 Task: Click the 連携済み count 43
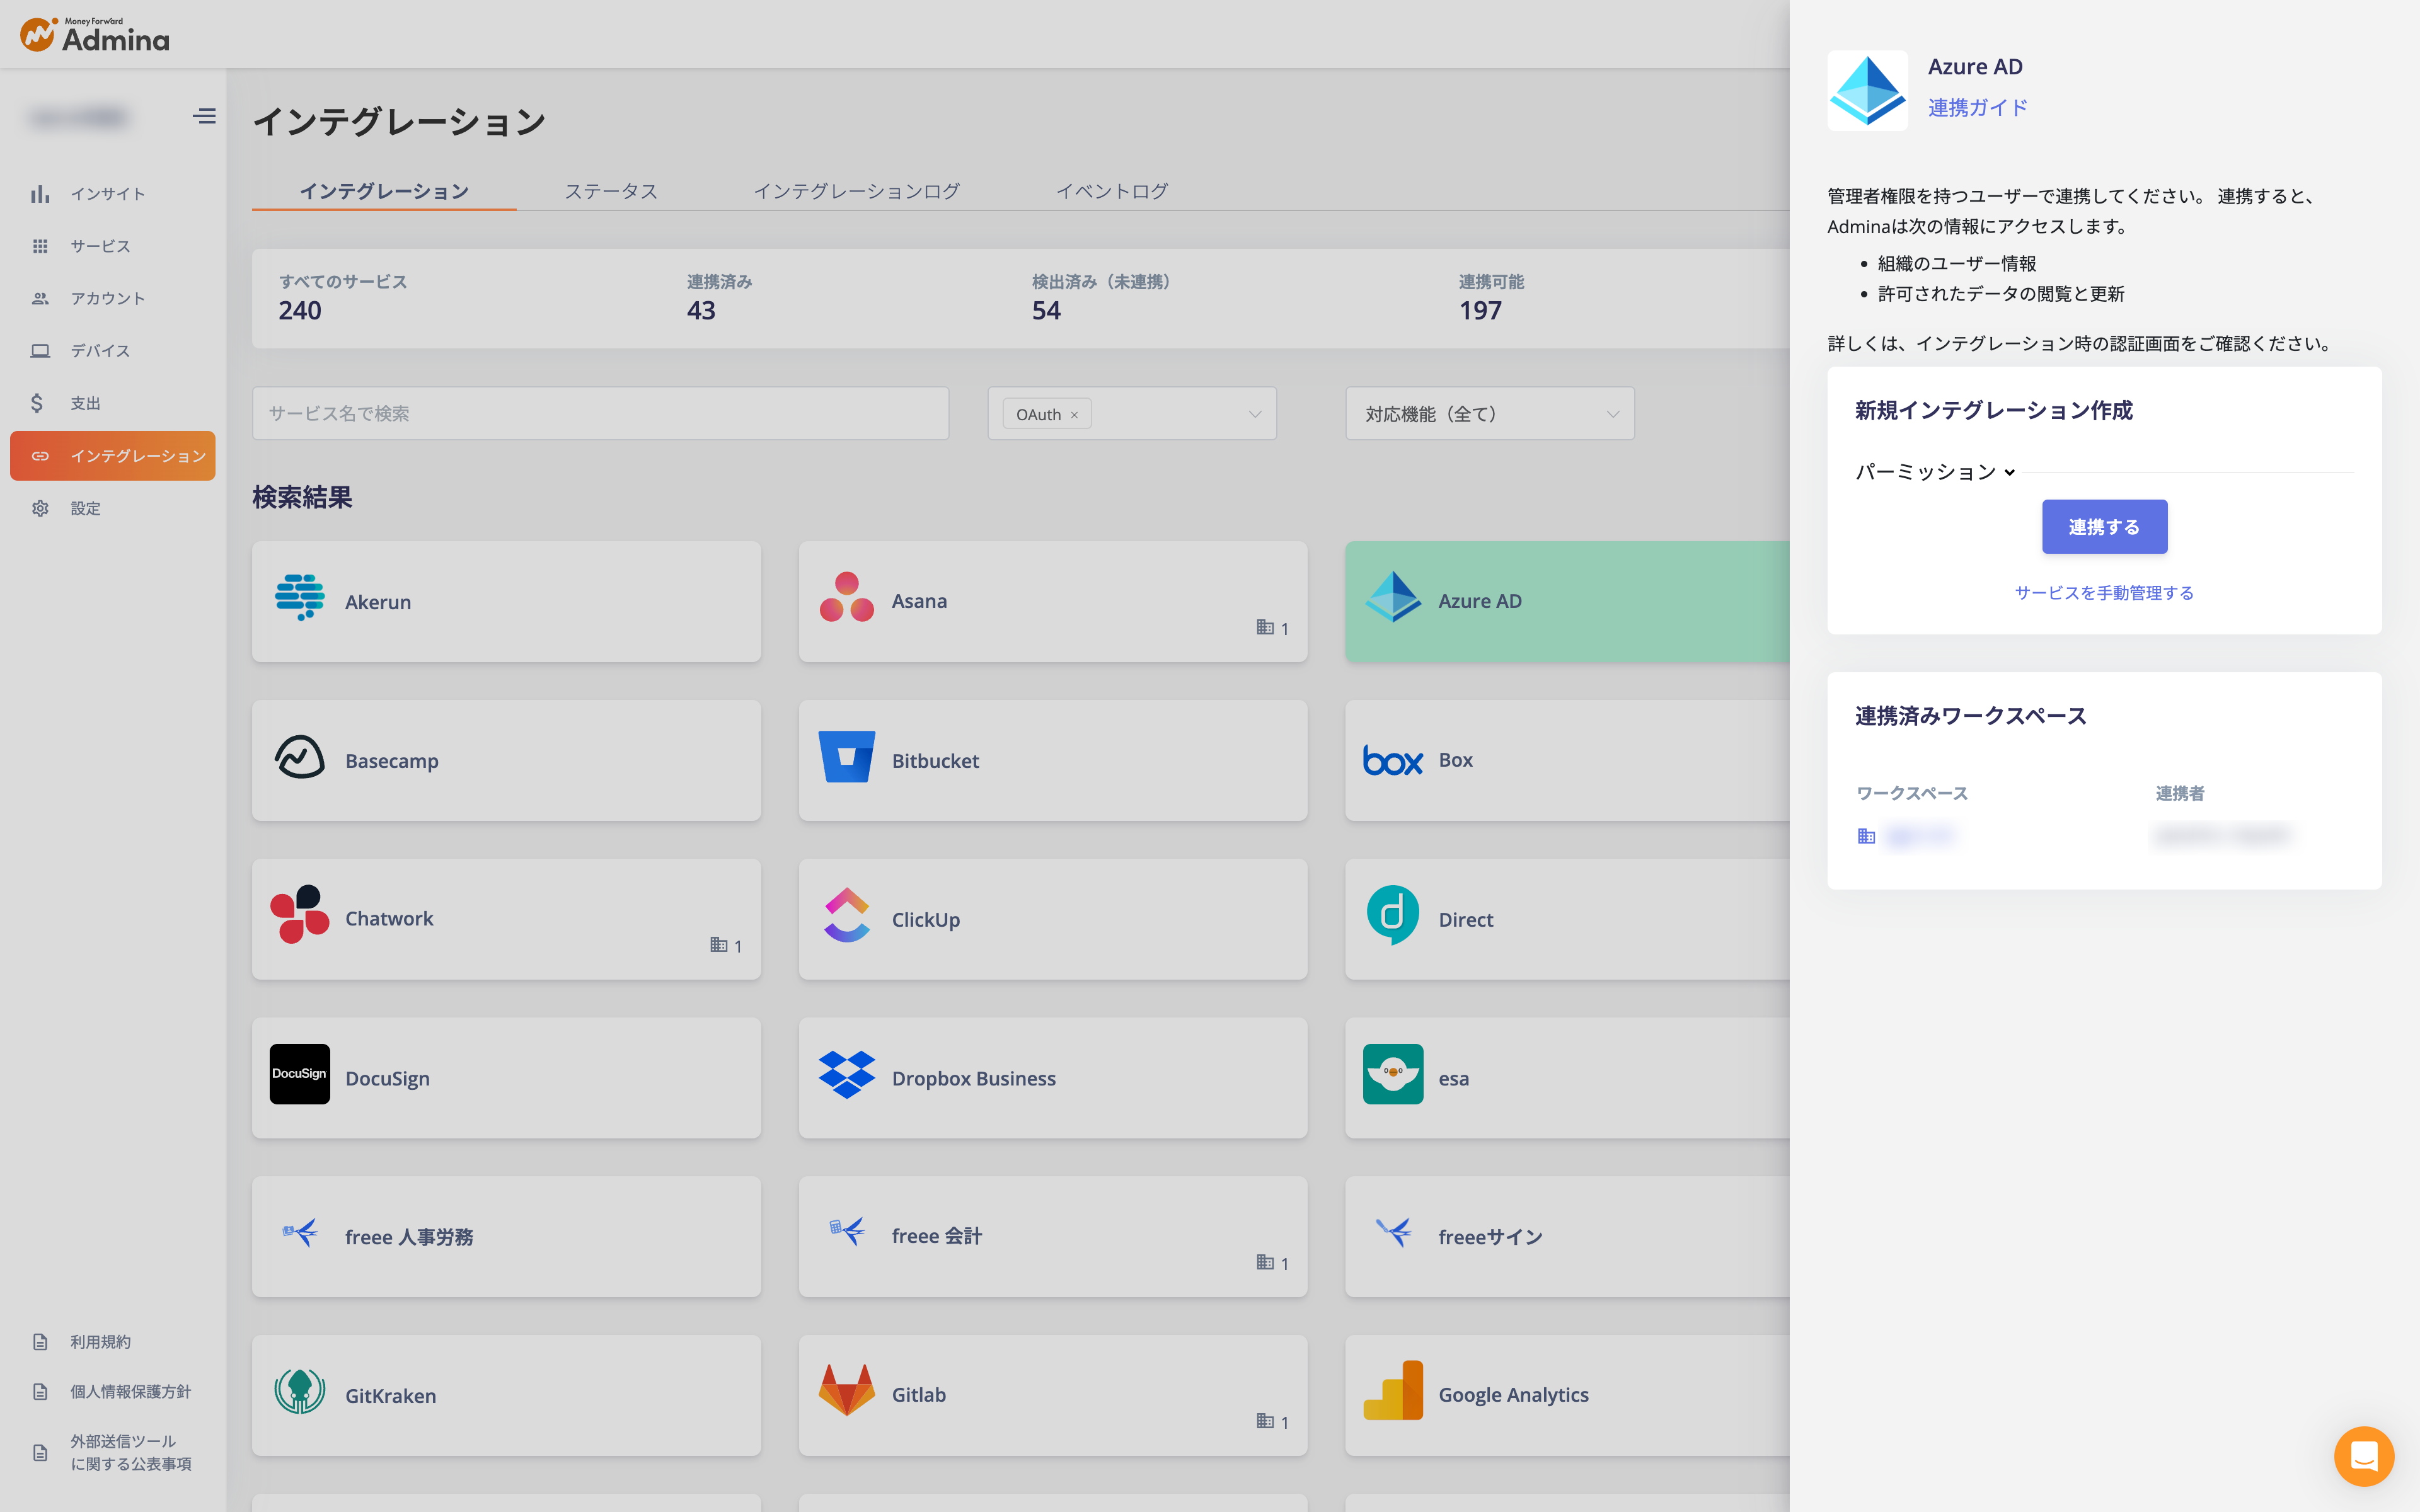[701, 311]
